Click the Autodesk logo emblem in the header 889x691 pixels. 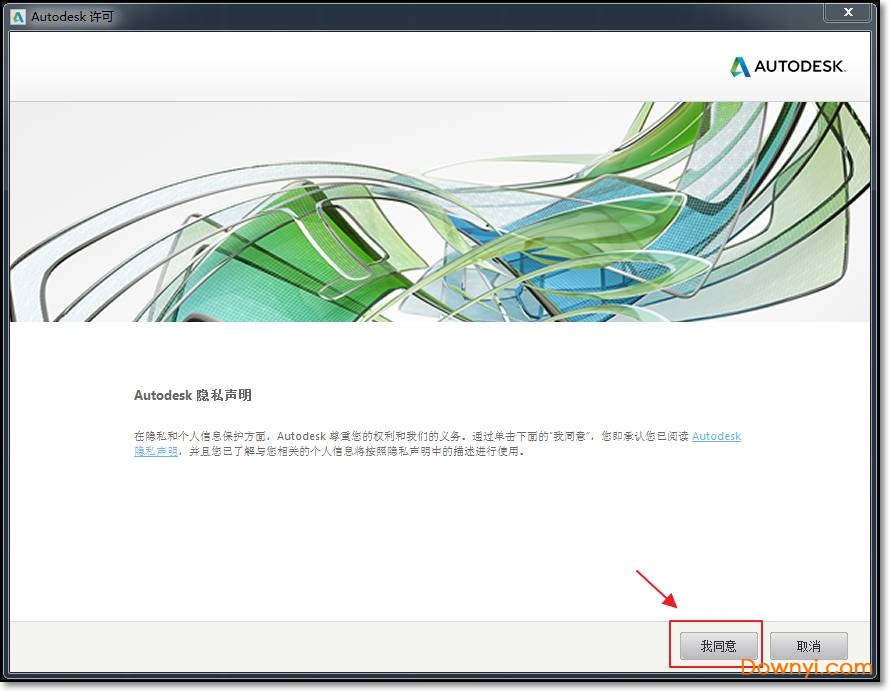[x=739, y=67]
